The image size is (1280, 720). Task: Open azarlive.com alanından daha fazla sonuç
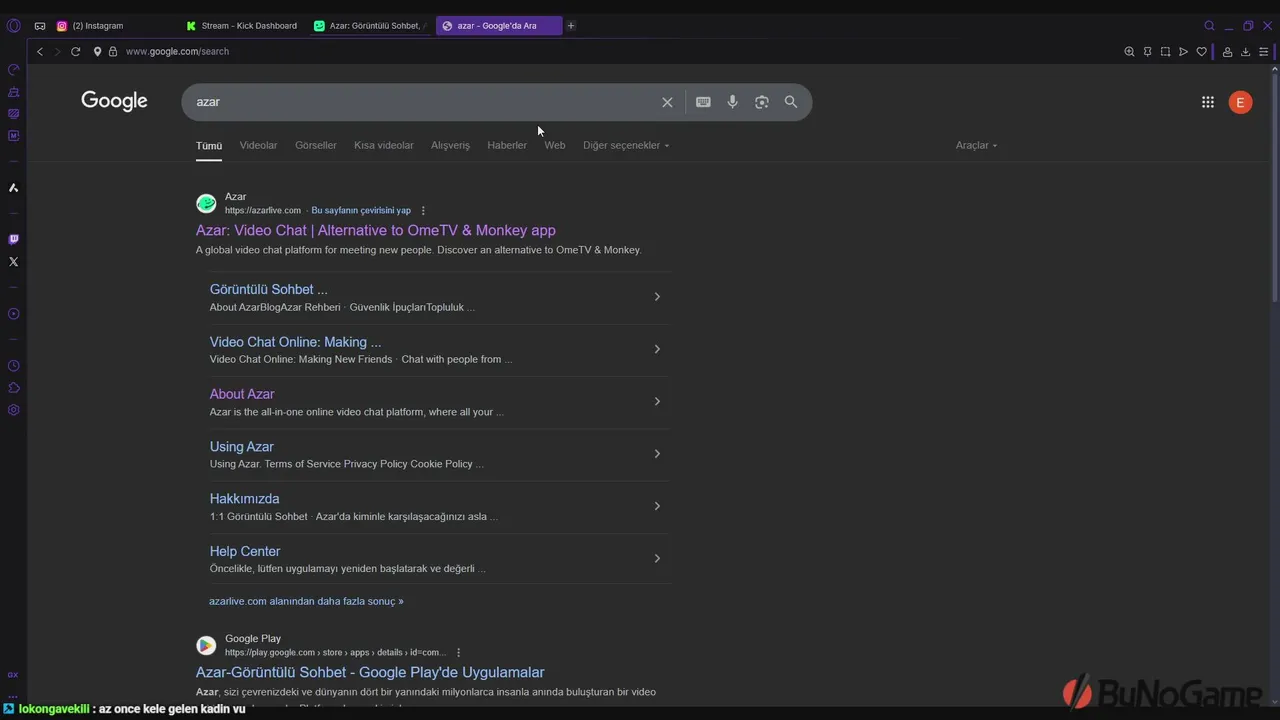[306, 601]
